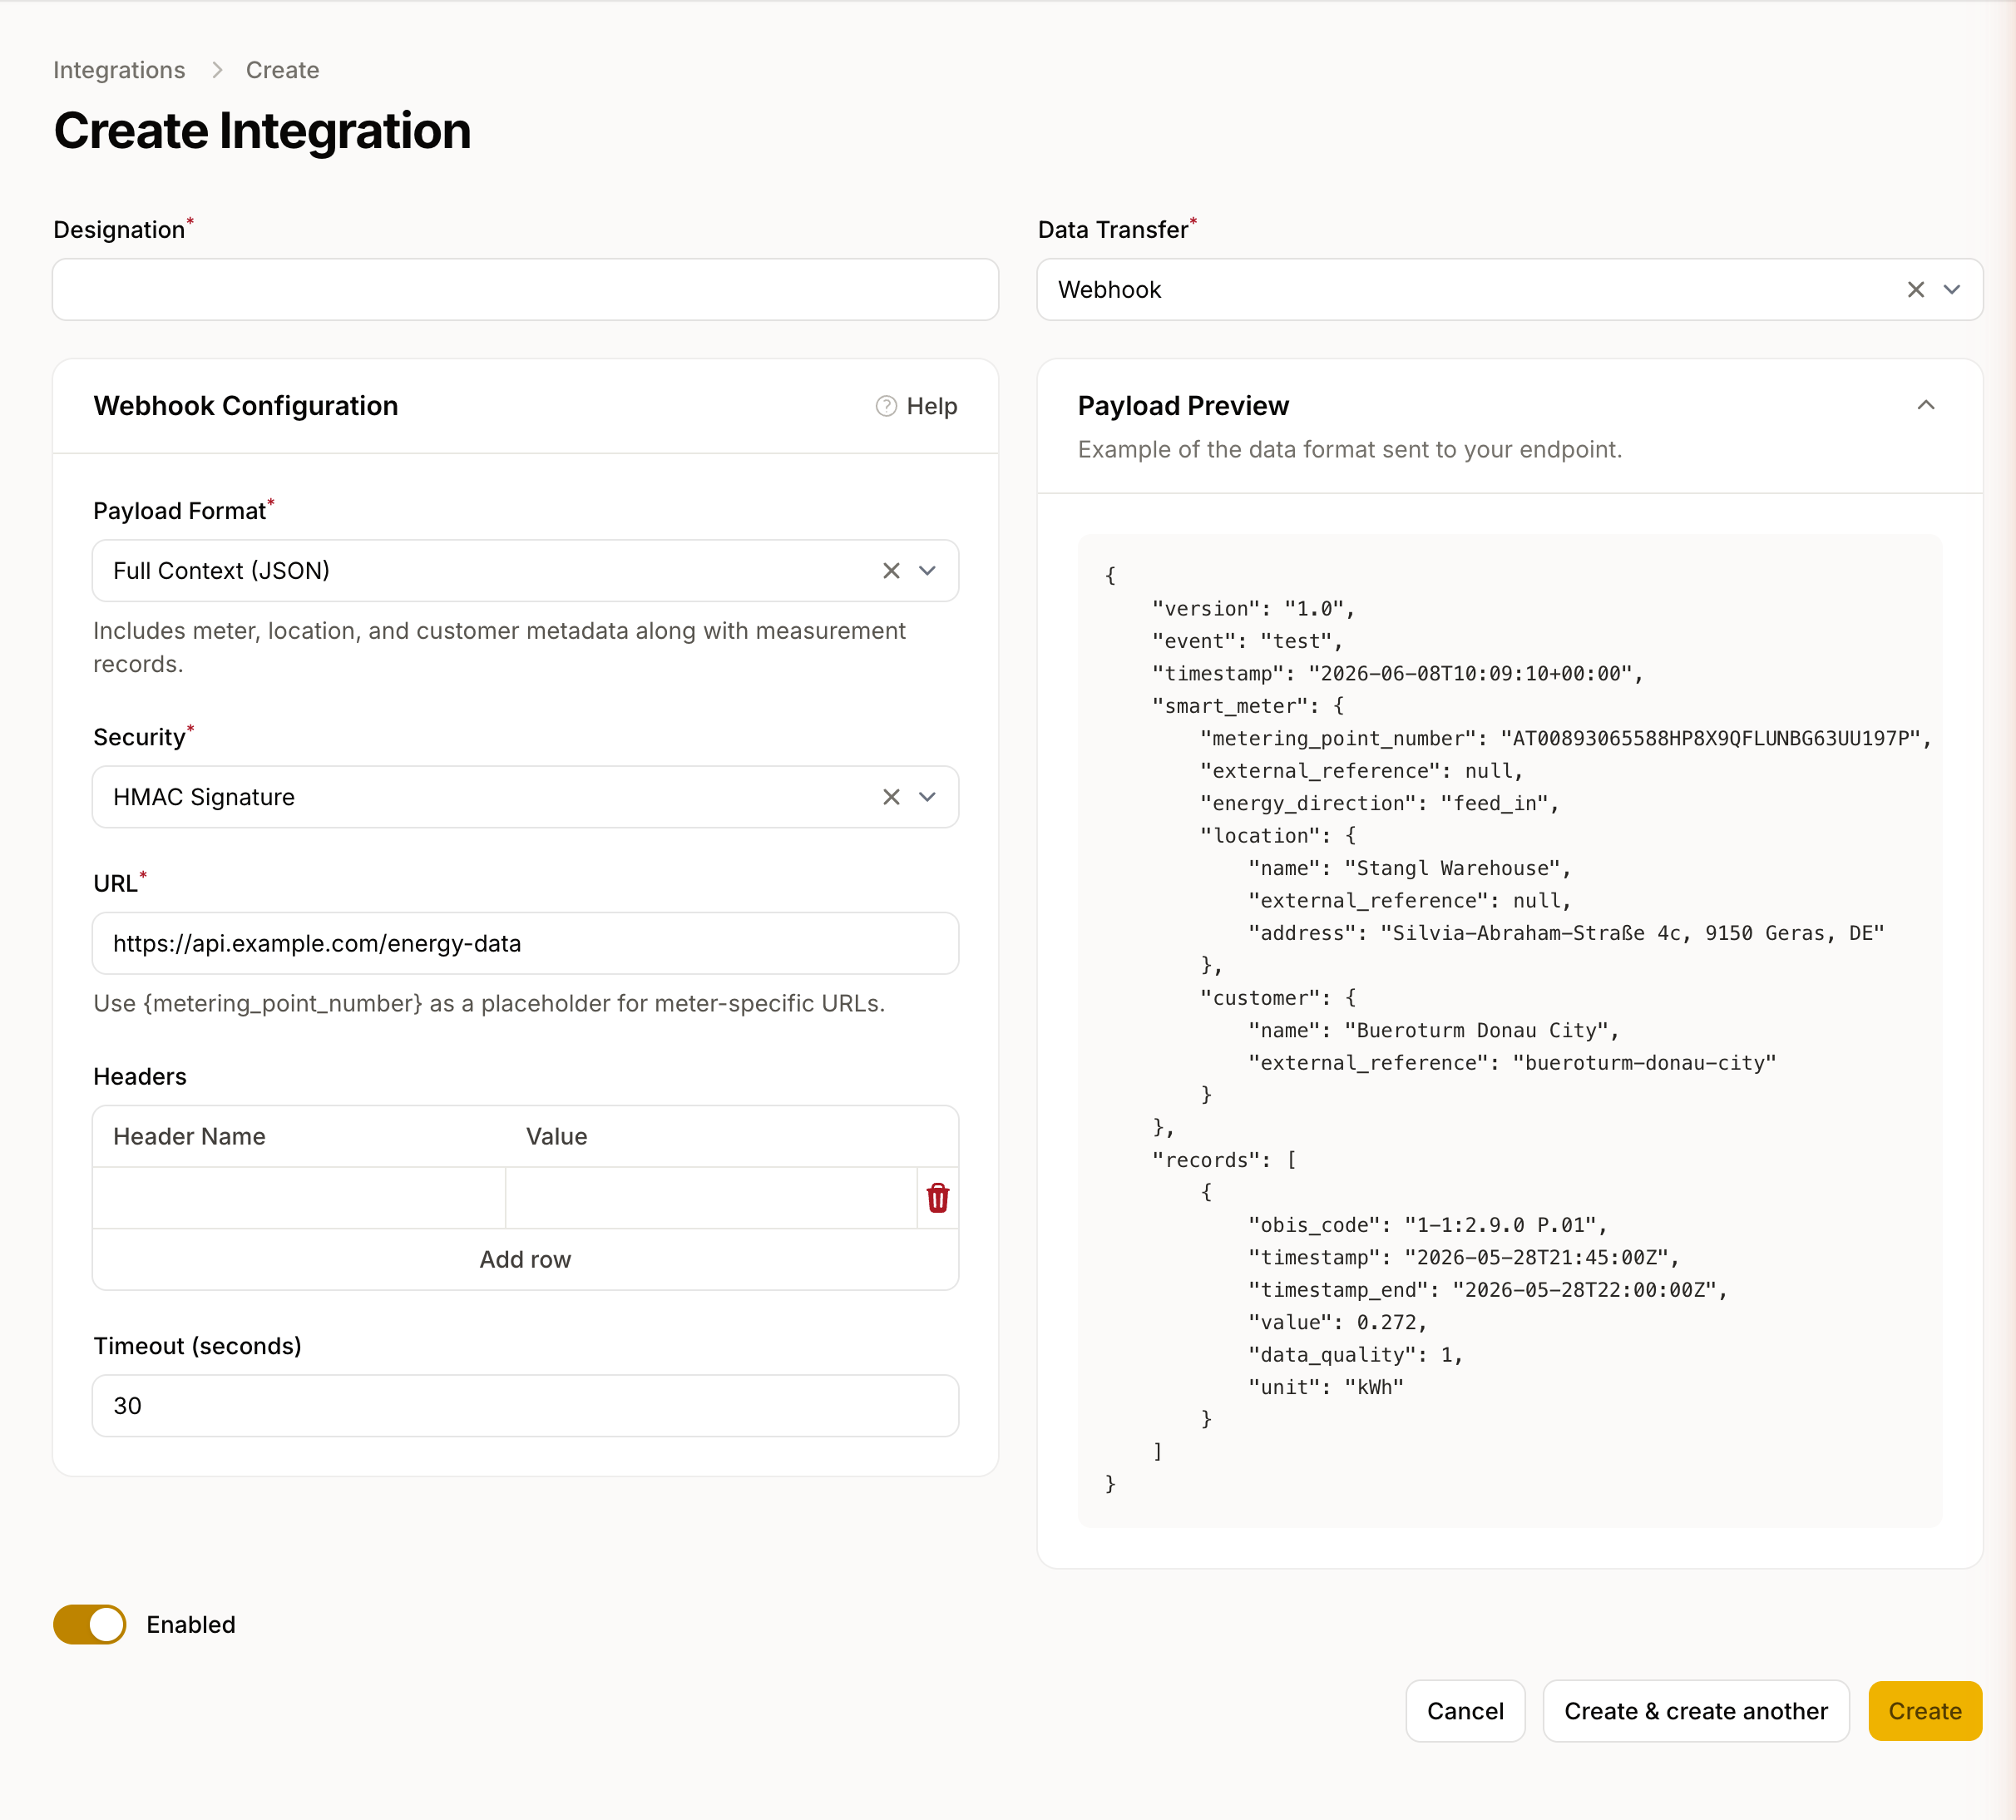
Task: Open the Security dropdown arrow
Action: click(x=927, y=797)
